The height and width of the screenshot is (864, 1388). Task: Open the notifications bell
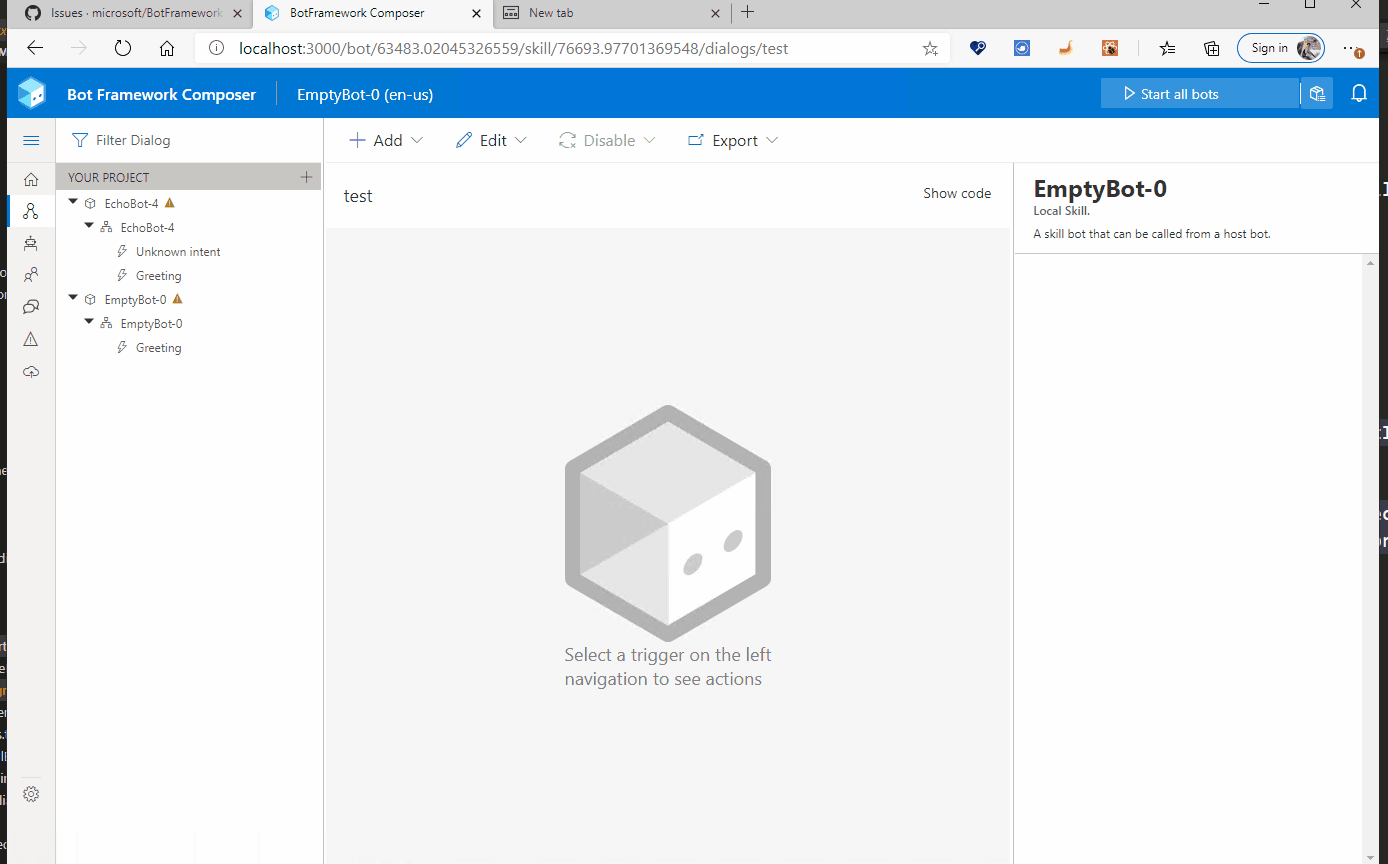tap(1359, 93)
